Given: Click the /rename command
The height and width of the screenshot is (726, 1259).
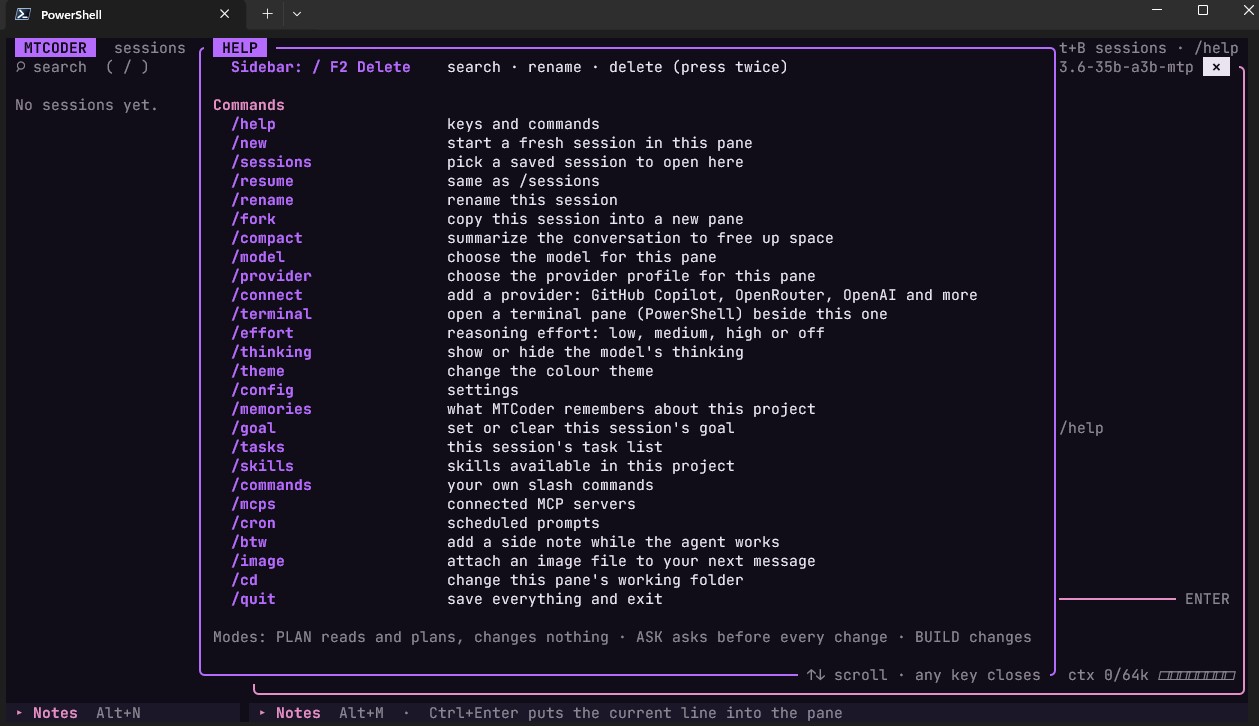Looking at the screenshot, I should point(262,200).
